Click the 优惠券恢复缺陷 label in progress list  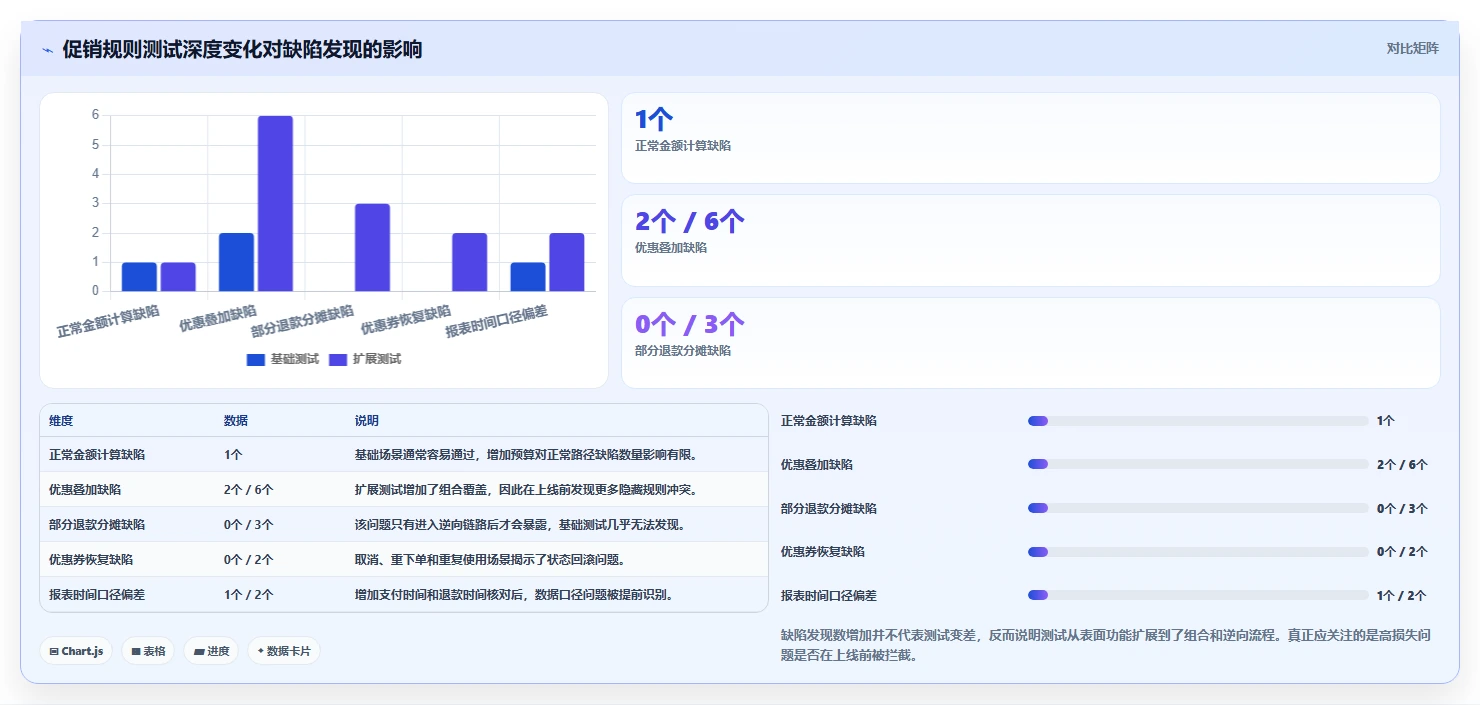823,552
